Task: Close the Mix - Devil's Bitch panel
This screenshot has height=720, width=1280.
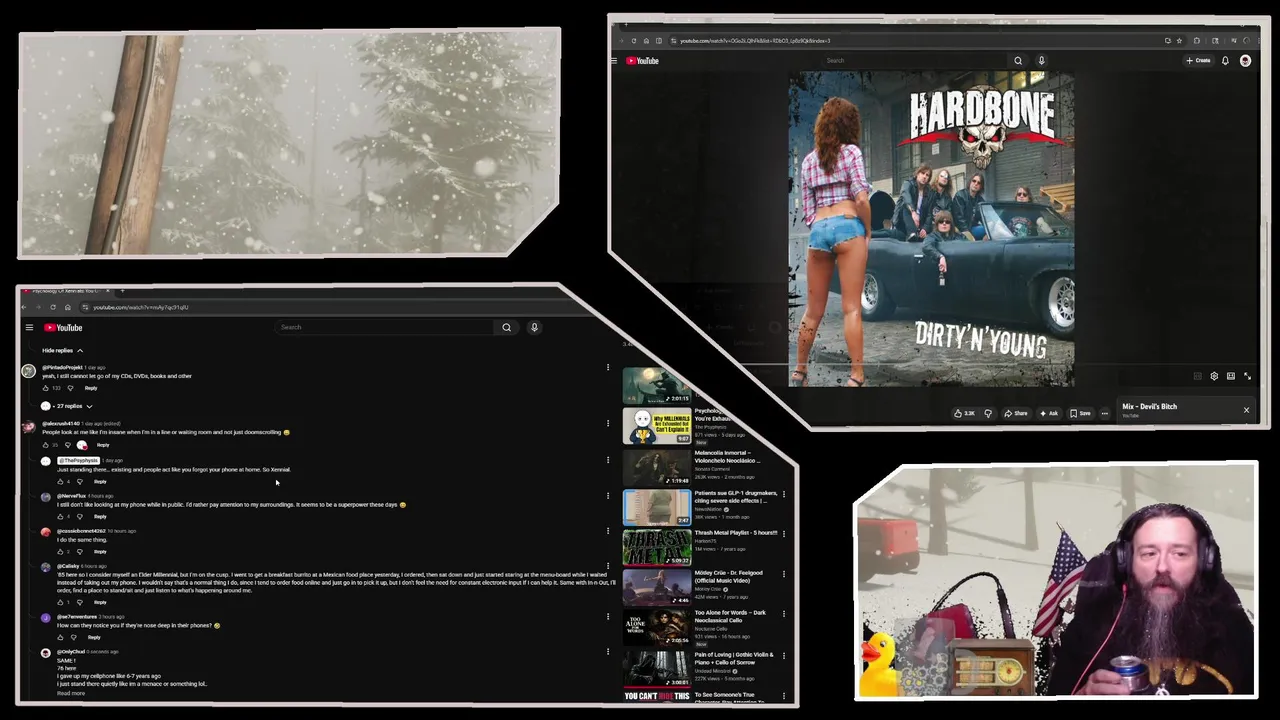Action: [x=1246, y=410]
